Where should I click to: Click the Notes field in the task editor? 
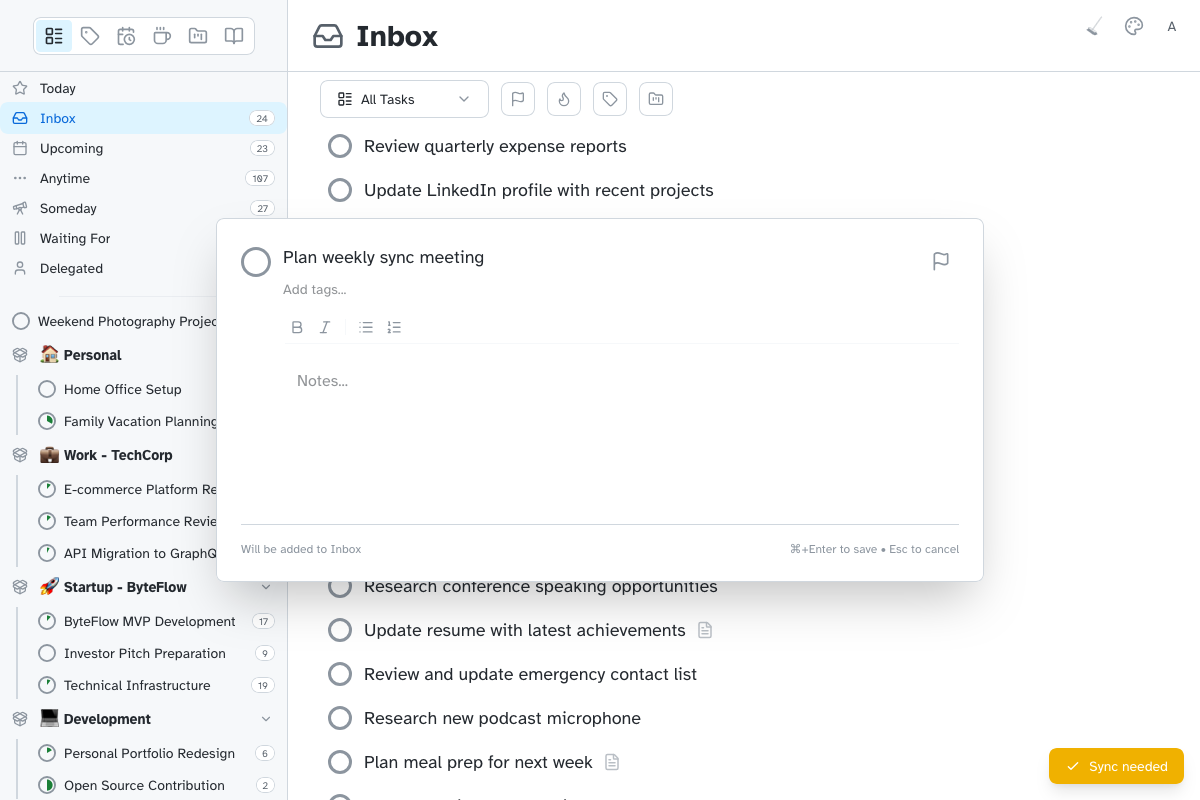point(500,381)
